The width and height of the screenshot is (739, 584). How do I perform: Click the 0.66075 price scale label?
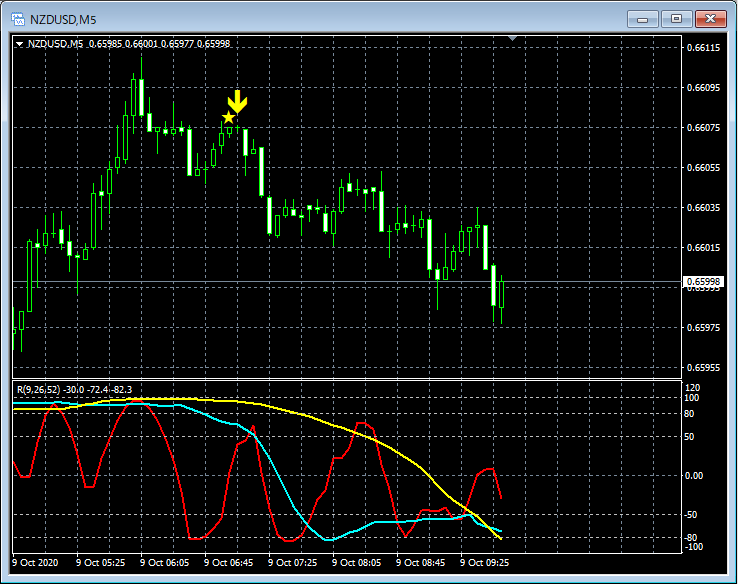(x=703, y=128)
